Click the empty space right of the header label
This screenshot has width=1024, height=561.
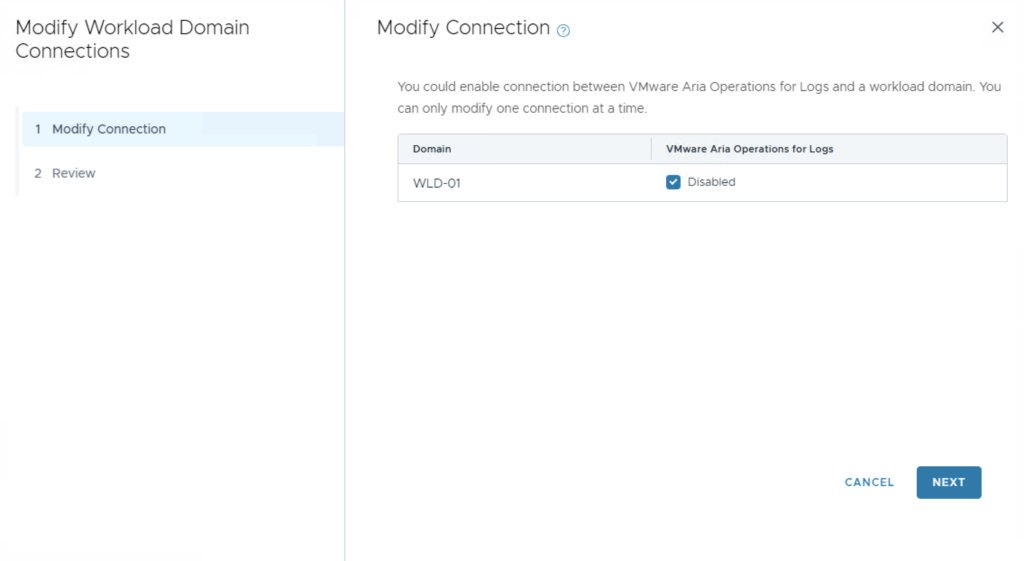[x=920, y=149]
